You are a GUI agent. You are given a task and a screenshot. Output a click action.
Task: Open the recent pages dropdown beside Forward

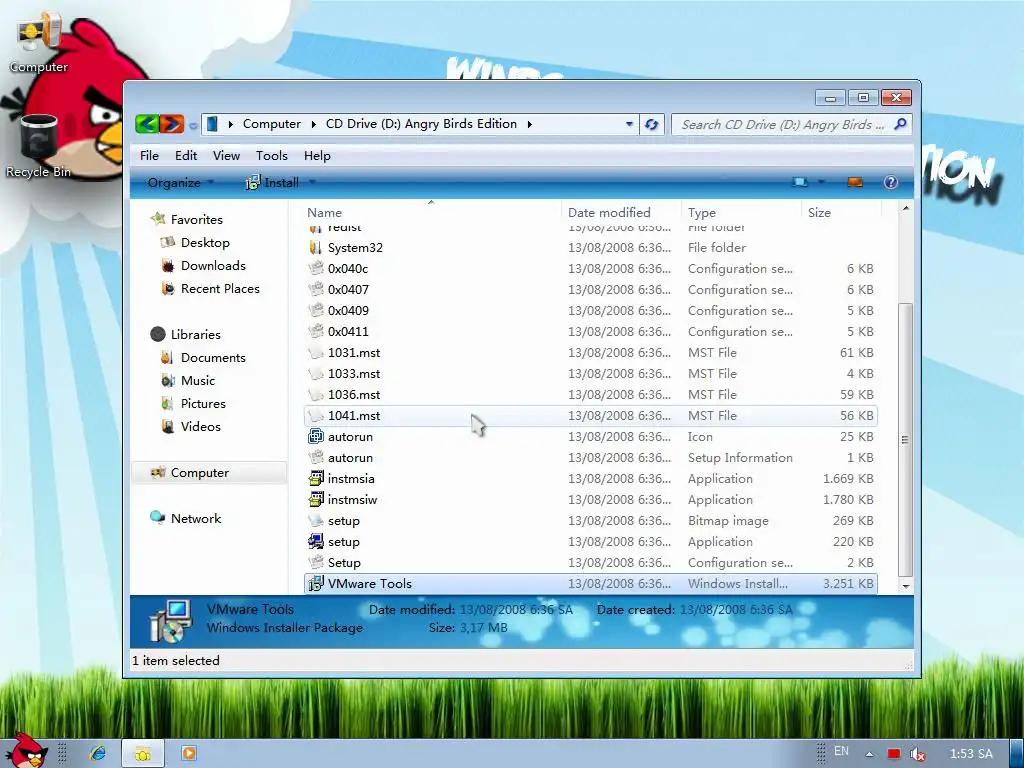coord(193,125)
